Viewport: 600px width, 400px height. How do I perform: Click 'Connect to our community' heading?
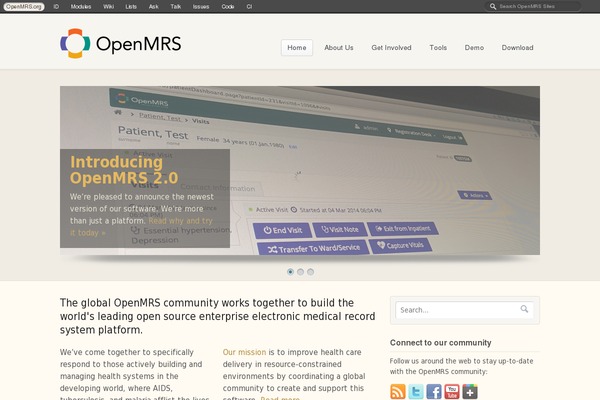[440, 343]
